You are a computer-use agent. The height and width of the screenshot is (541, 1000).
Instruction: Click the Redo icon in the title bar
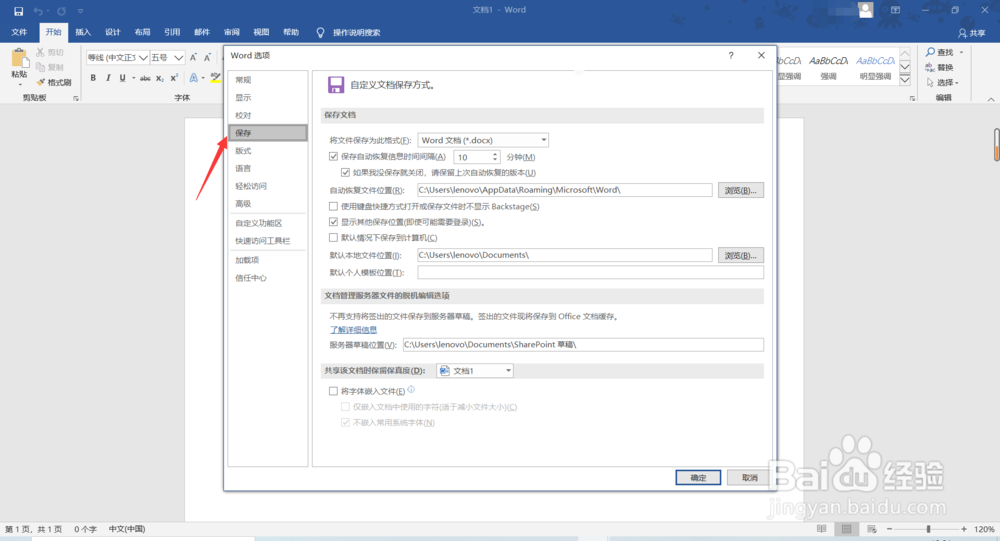61,11
